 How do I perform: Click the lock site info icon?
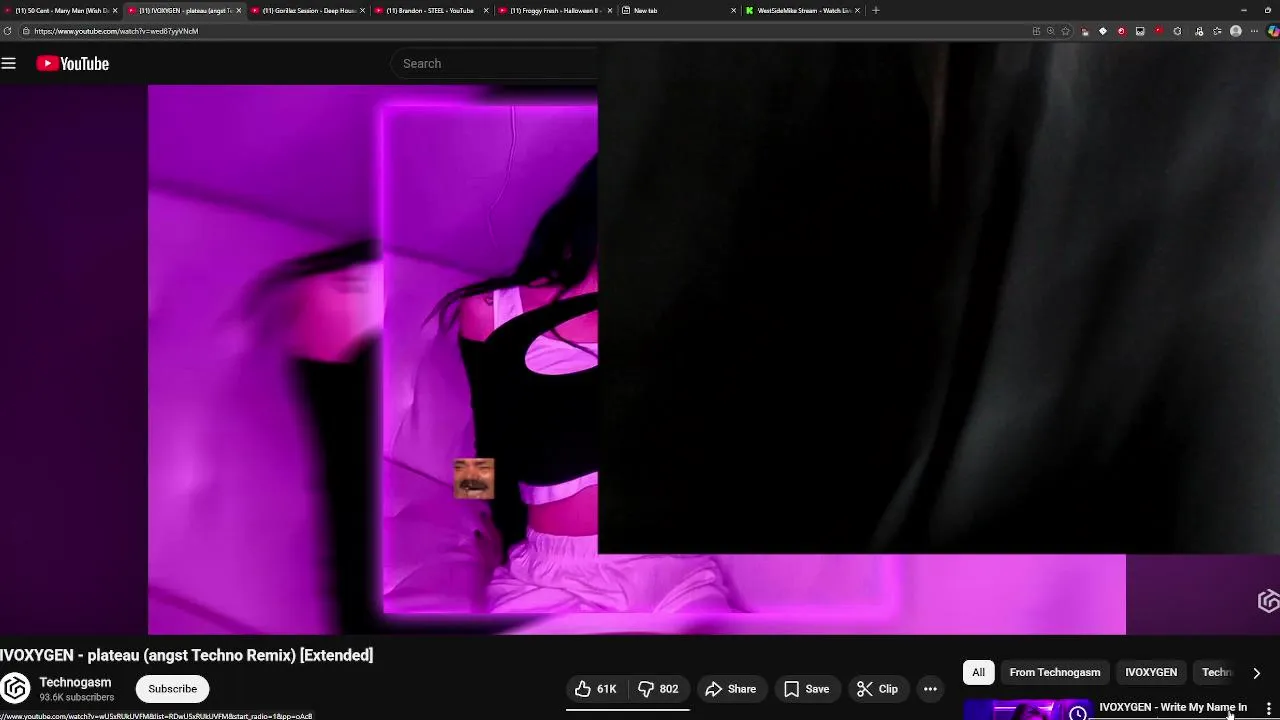coord(26,31)
